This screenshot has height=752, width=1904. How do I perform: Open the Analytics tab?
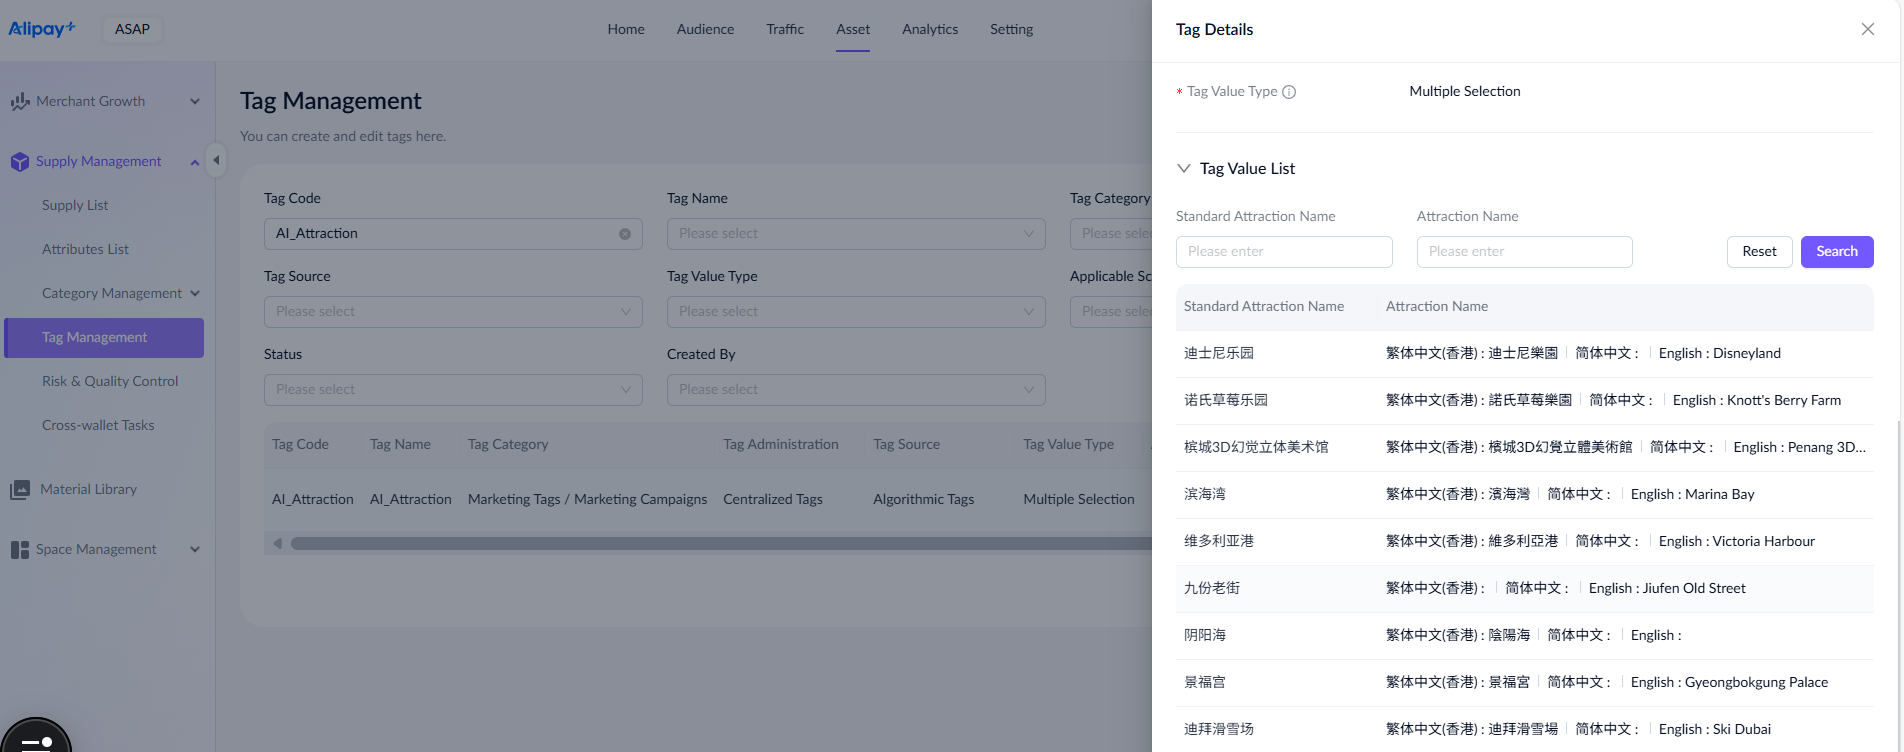click(x=929, y=29)
